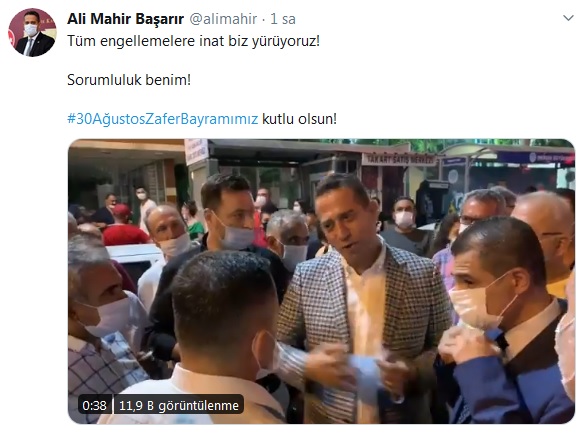Open the Ali Mahir Başarır display name
The height and width of the screenshot is (436, 580).
click(x=125, y=19)
